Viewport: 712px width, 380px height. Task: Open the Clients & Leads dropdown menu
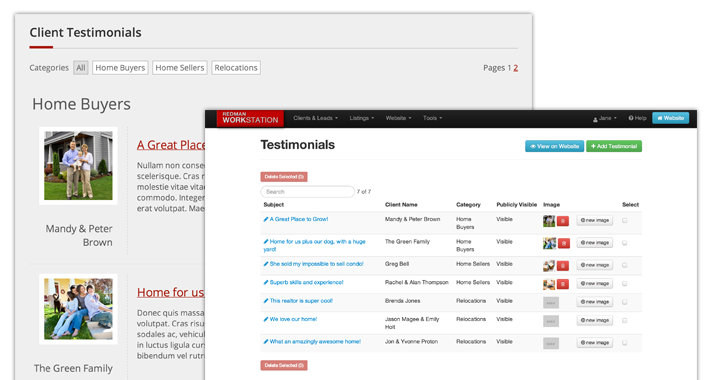click(316, 118)
